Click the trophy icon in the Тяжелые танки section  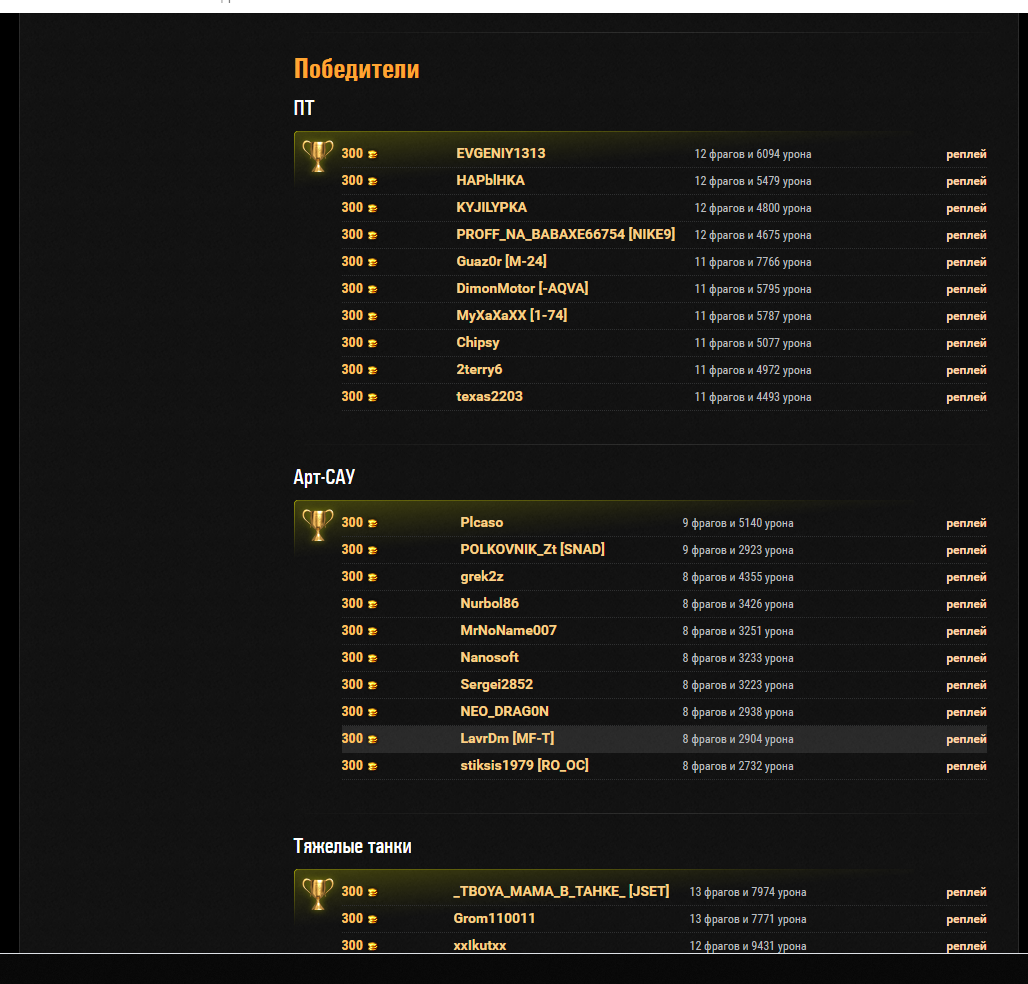click(318, 893)
